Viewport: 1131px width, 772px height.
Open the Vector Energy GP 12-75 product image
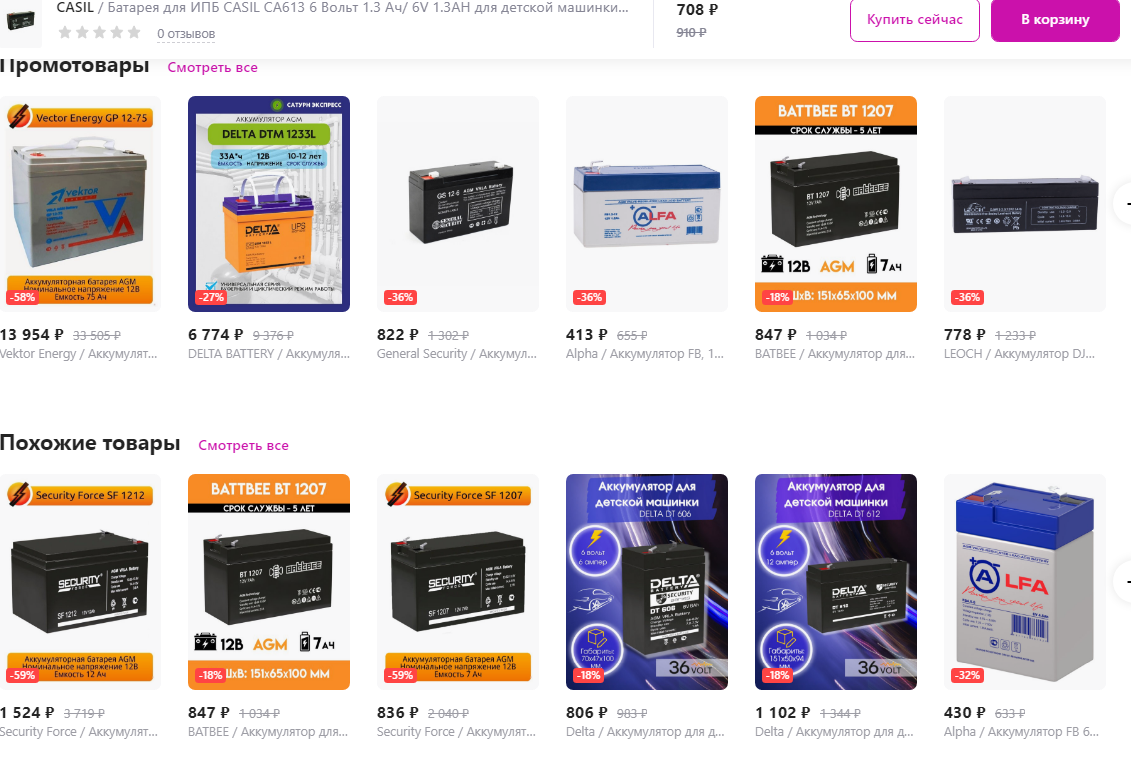79,203
